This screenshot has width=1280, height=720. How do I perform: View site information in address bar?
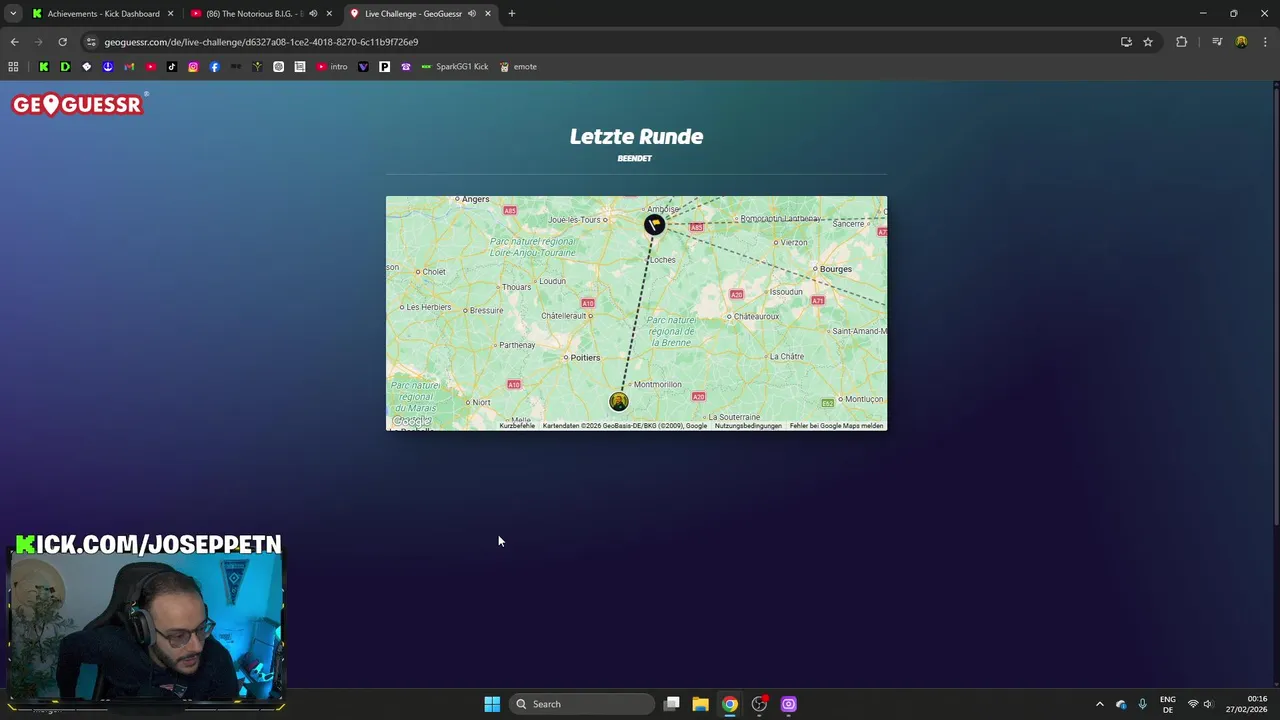[x=91, y=42]
